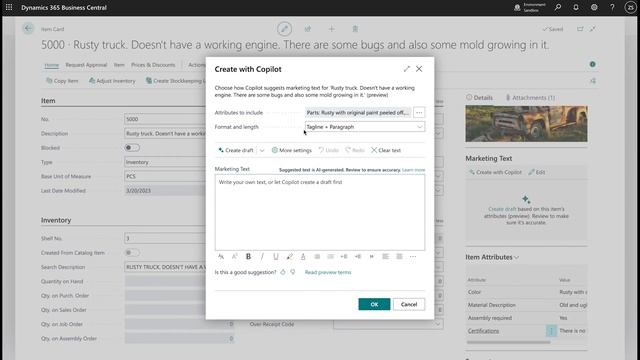Click the rusty truck item picture
This screenshot has height=360, width=640.
pos(527,124)
